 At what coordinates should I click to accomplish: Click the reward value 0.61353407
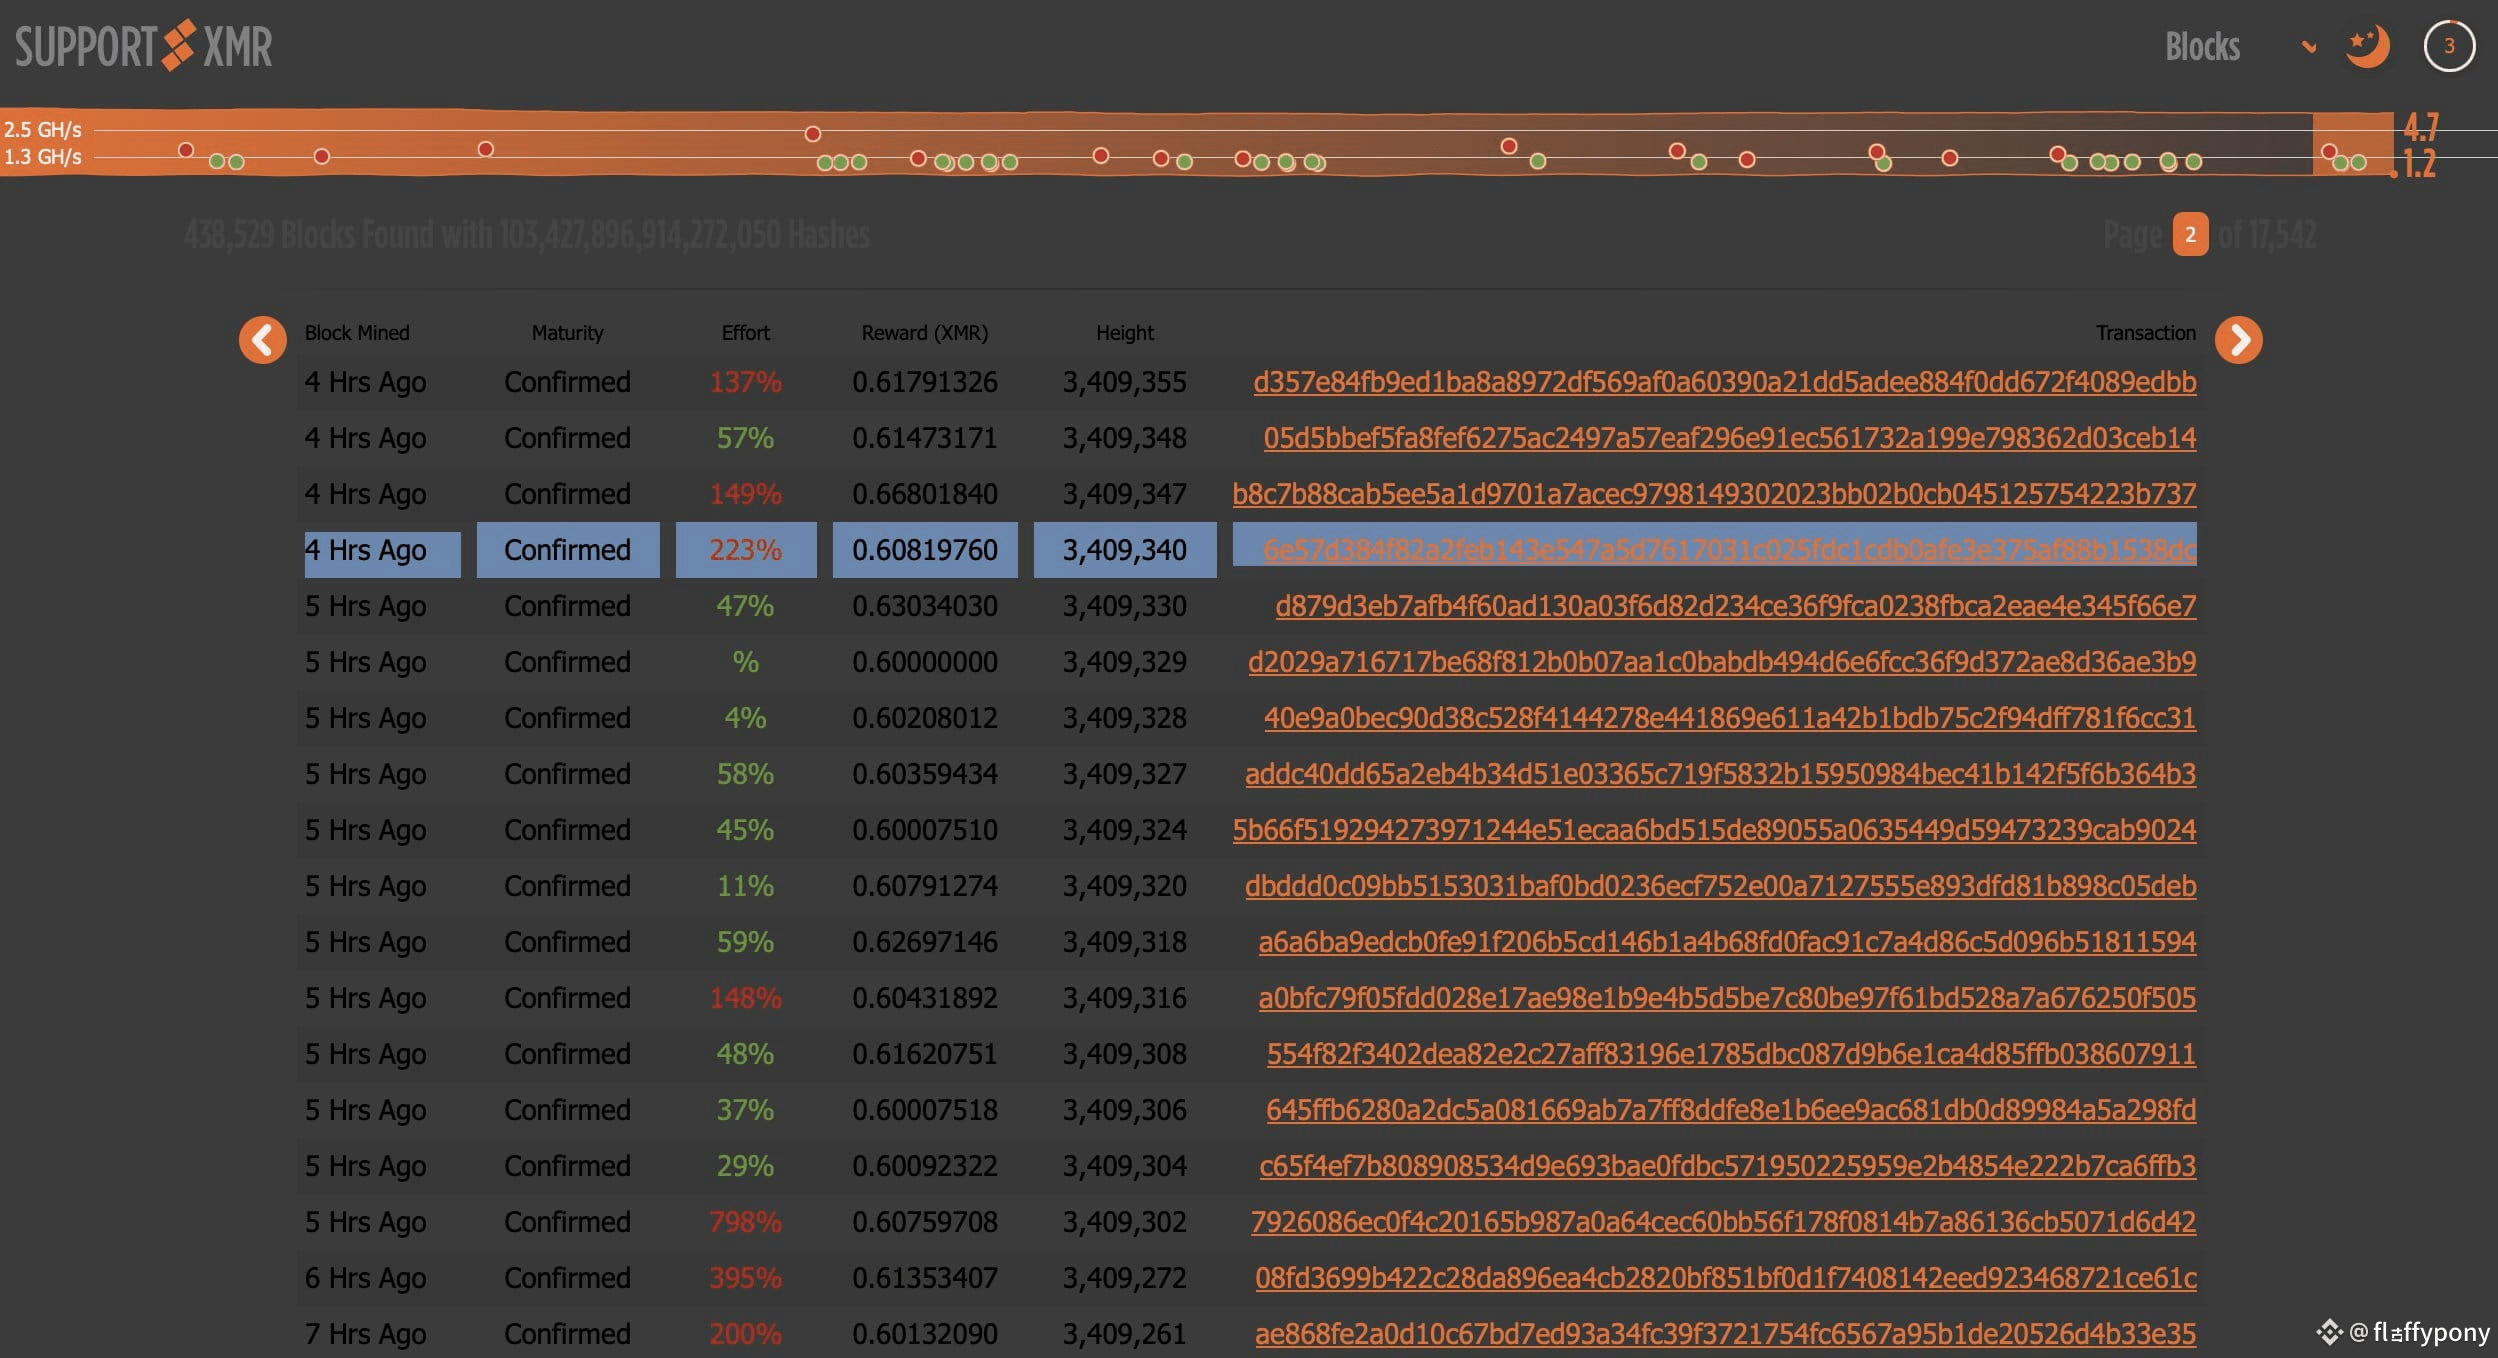925,1278
